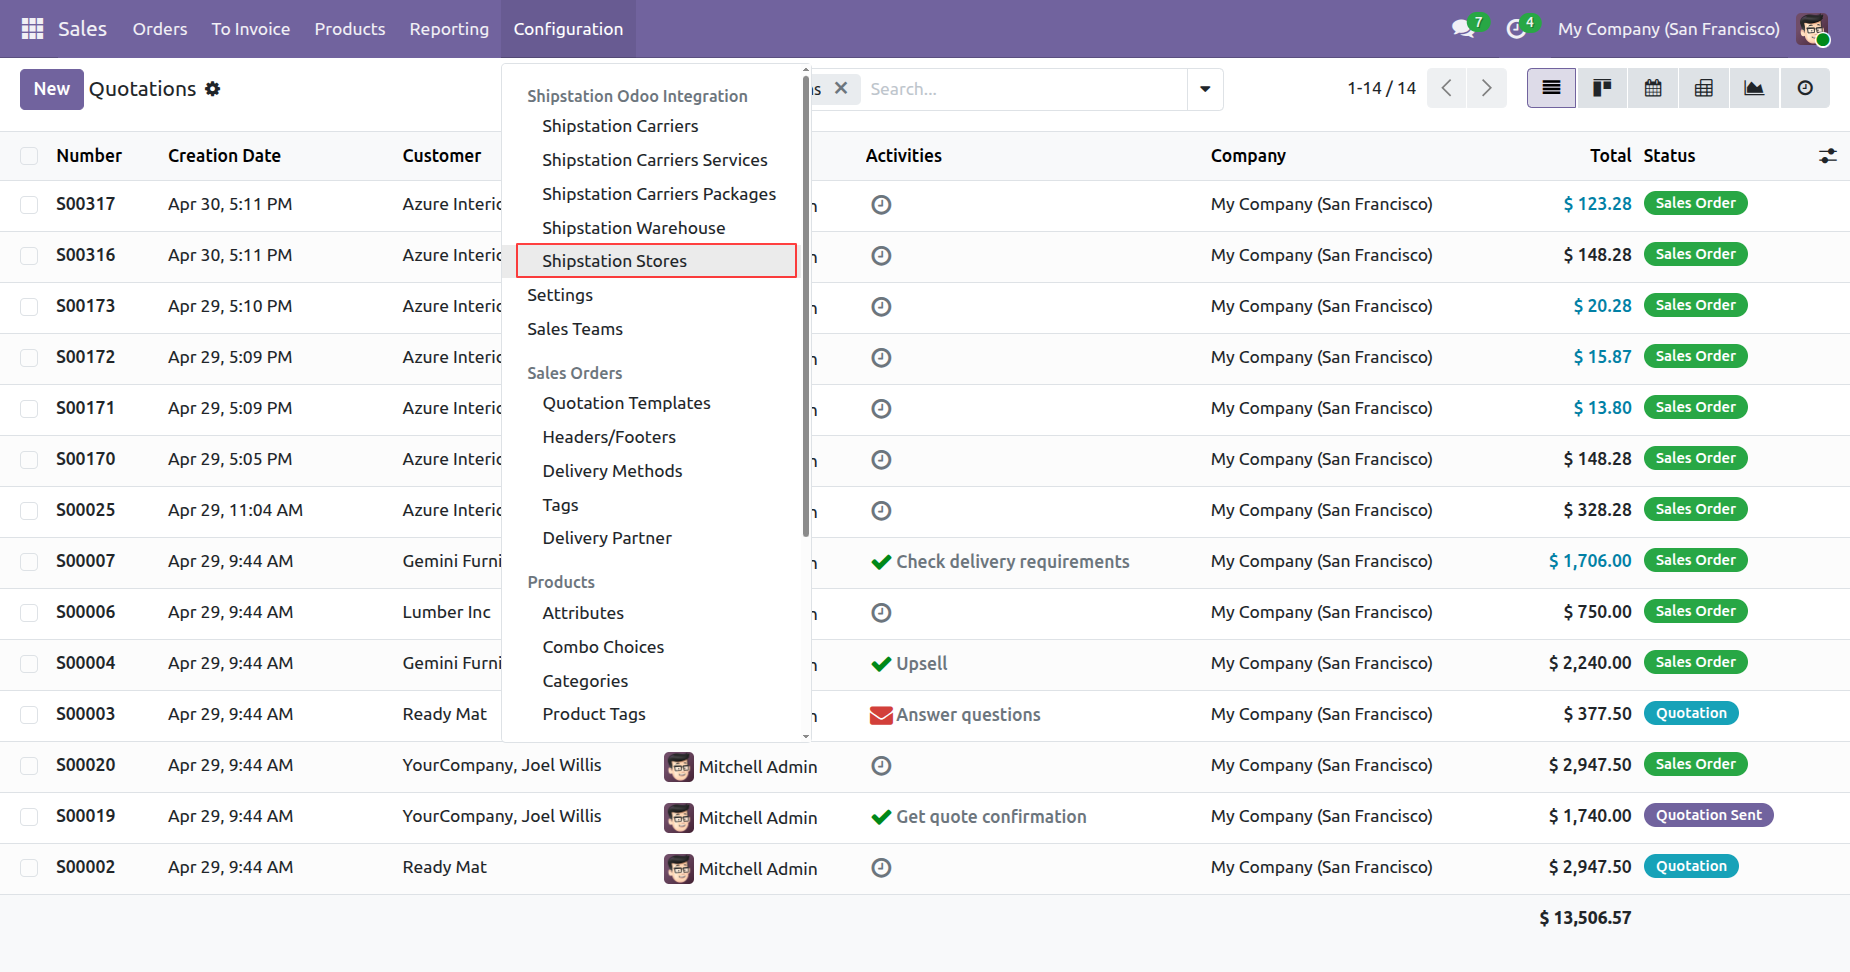
Task: Open the apps grid home menu
Action: click(32, 29)
